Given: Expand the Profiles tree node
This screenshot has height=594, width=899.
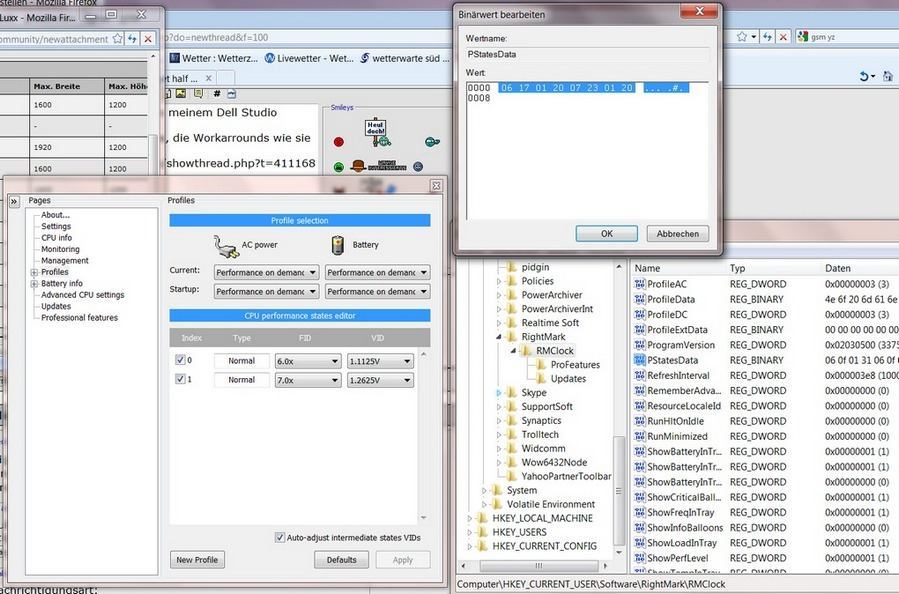Looking at the screenshot, I should click(x=34, y=272).
